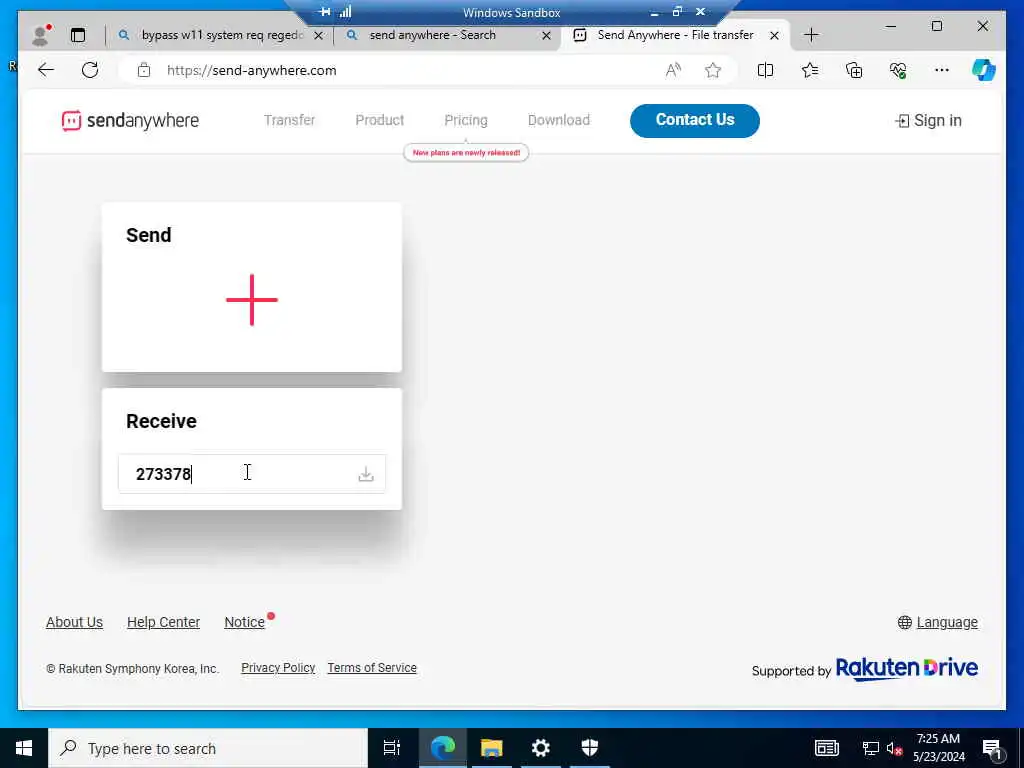Open the Pricing page
The height and width of the screenshot is (768, 1024).
click(x=466, y=120)
